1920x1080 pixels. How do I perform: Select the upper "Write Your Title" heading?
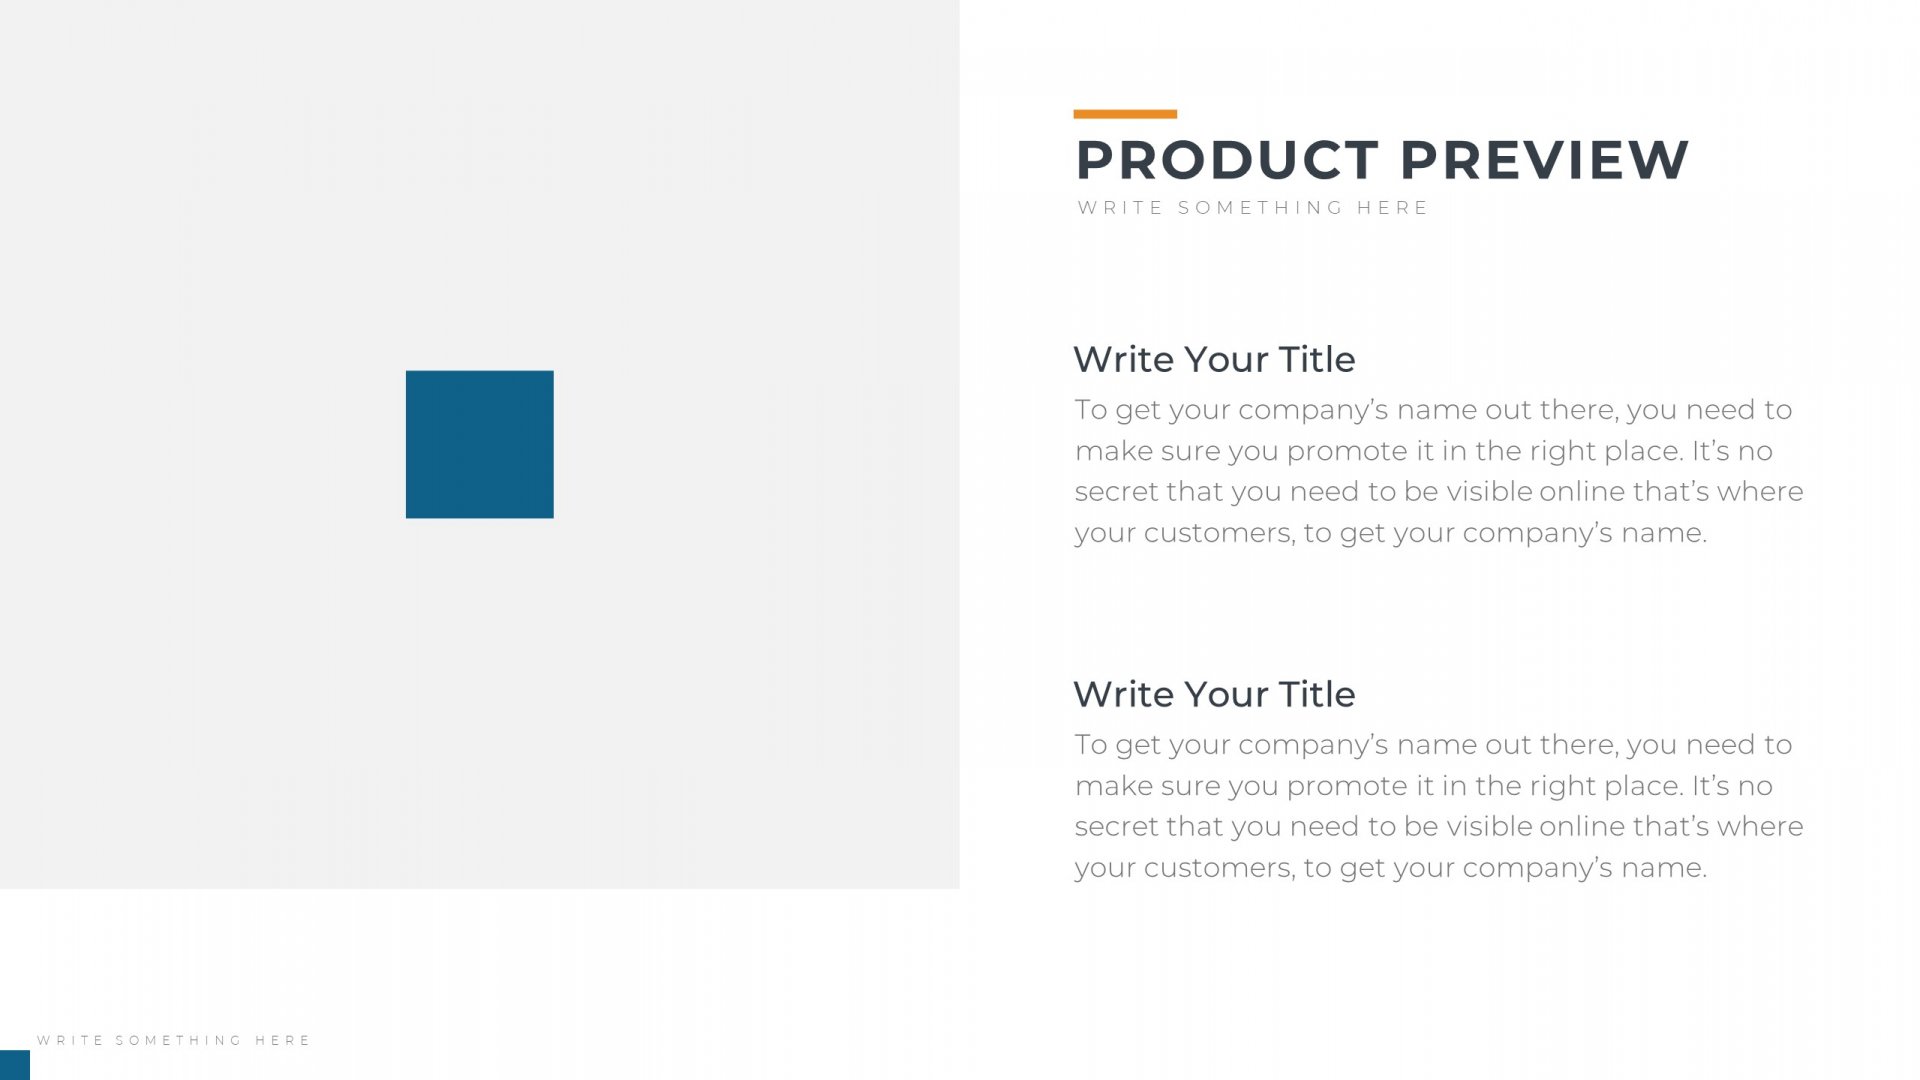(1214, 359)
